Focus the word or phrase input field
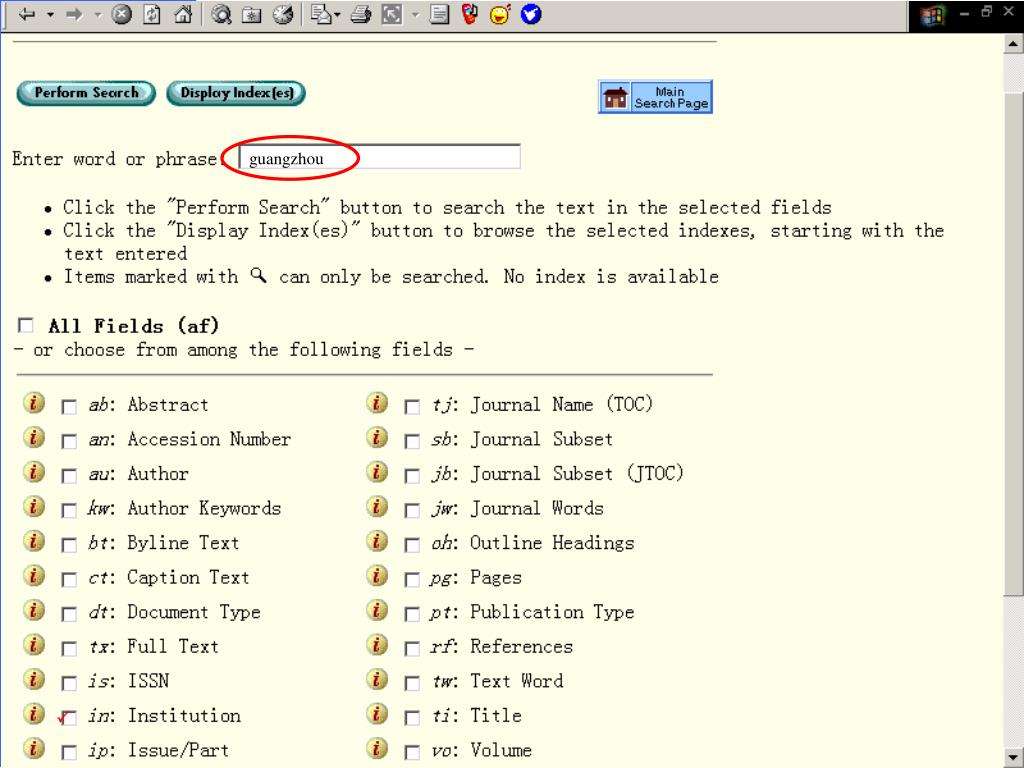This screenshot has width=1024, height=768. pos(380,157)
